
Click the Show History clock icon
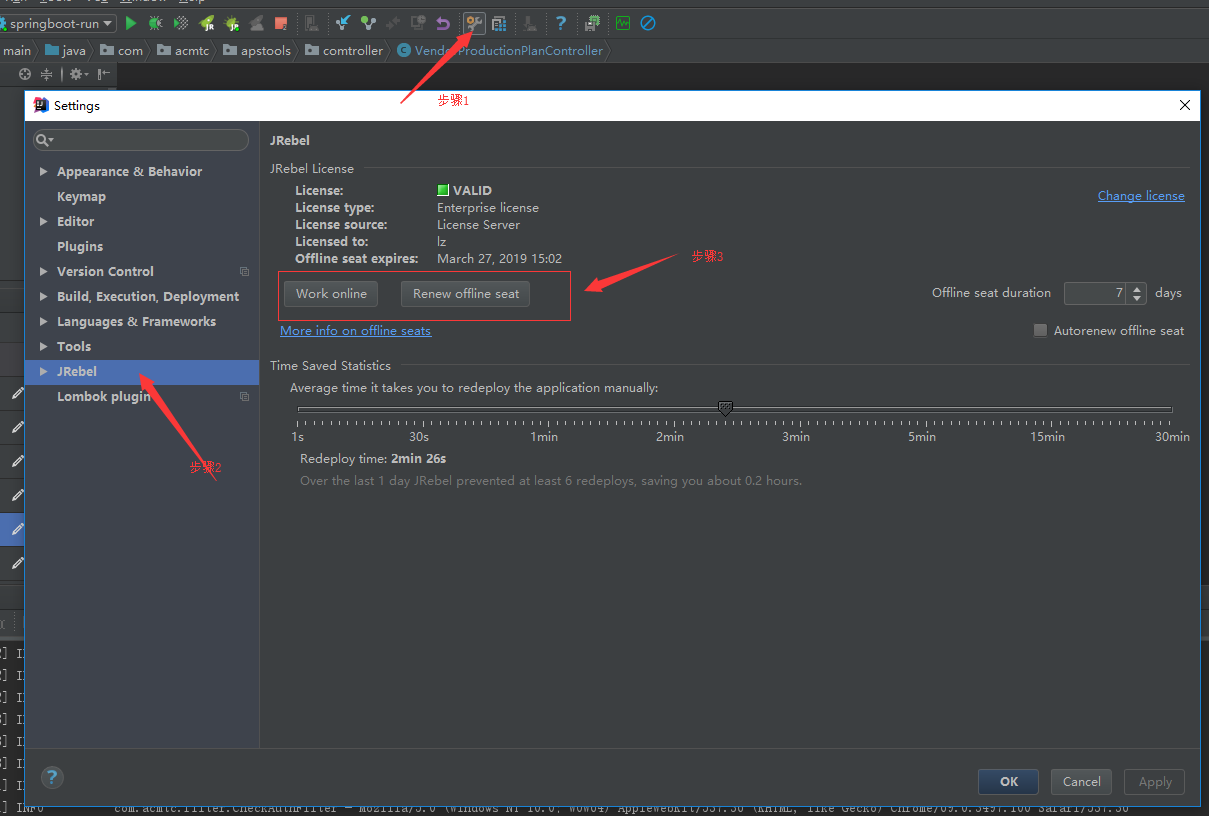[418, 22]
